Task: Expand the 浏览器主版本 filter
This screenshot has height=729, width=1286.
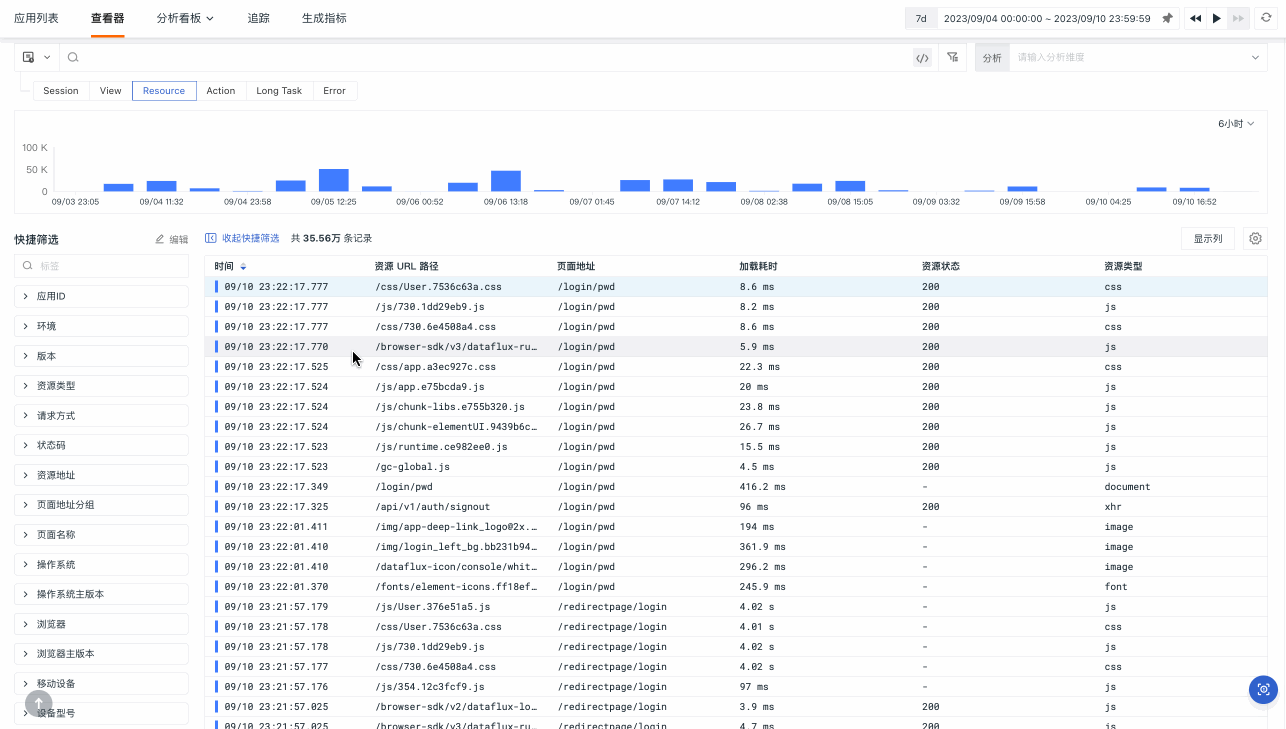Action: point(101,654)
